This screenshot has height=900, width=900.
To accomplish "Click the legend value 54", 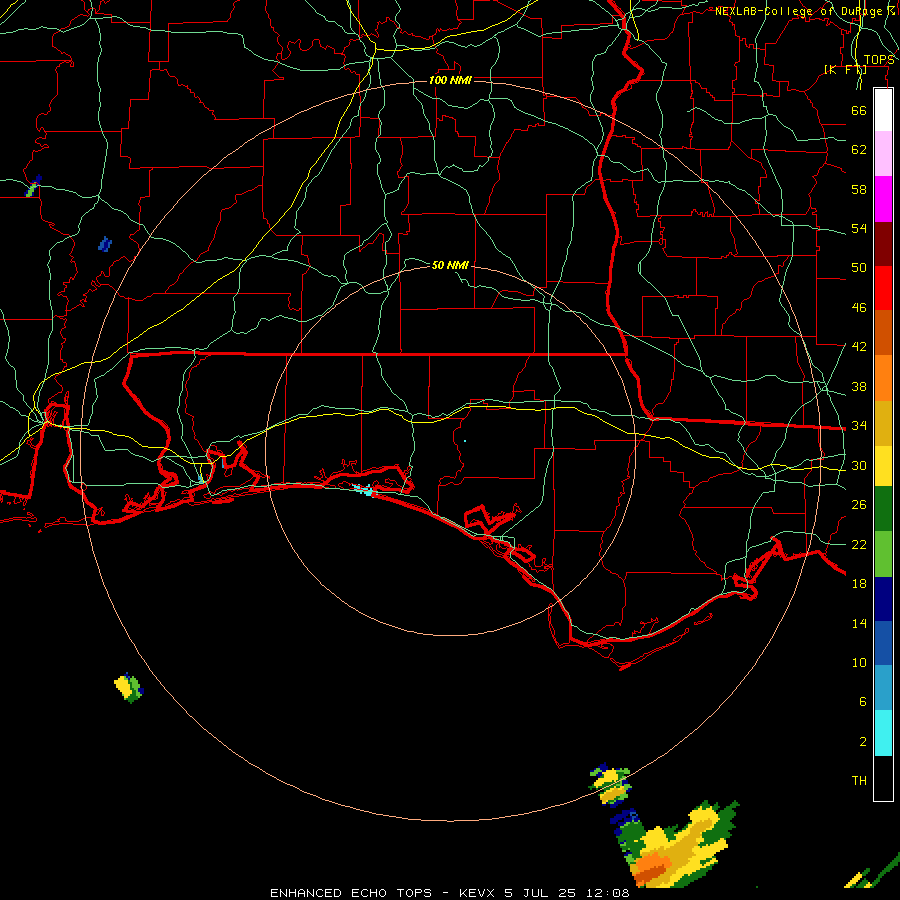I will coord(859,228).
